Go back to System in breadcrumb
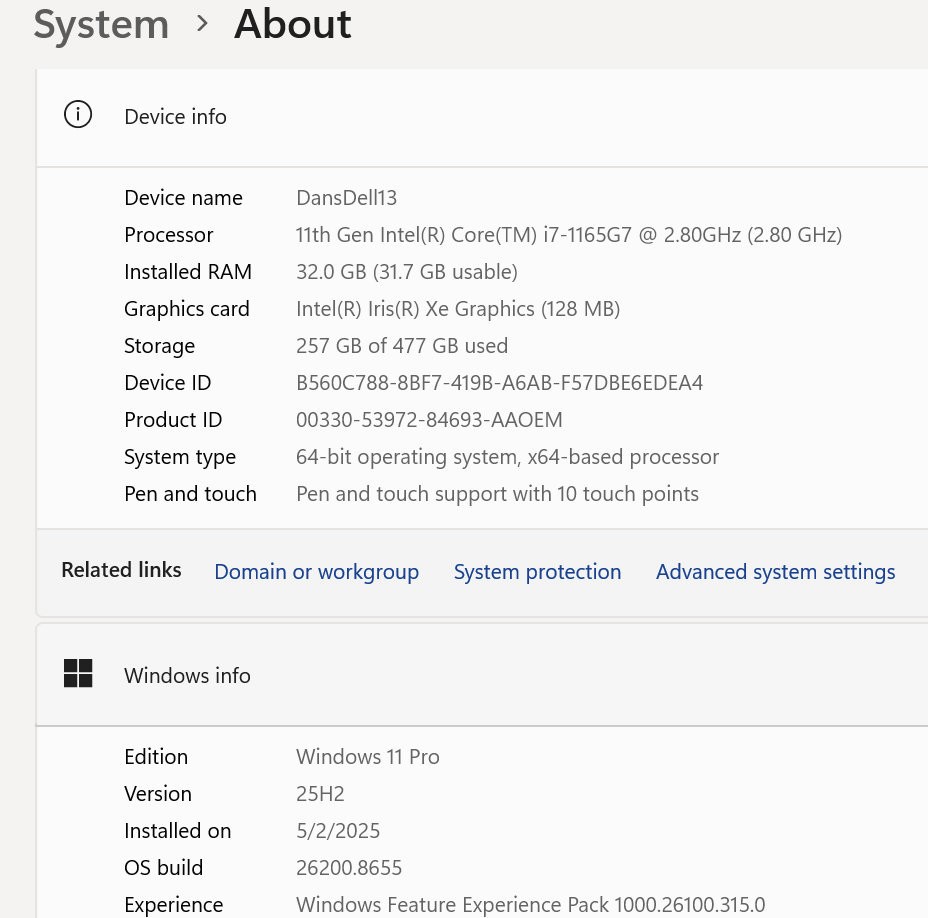This screenshot has height=918, width=928. [x=101, y=25]
